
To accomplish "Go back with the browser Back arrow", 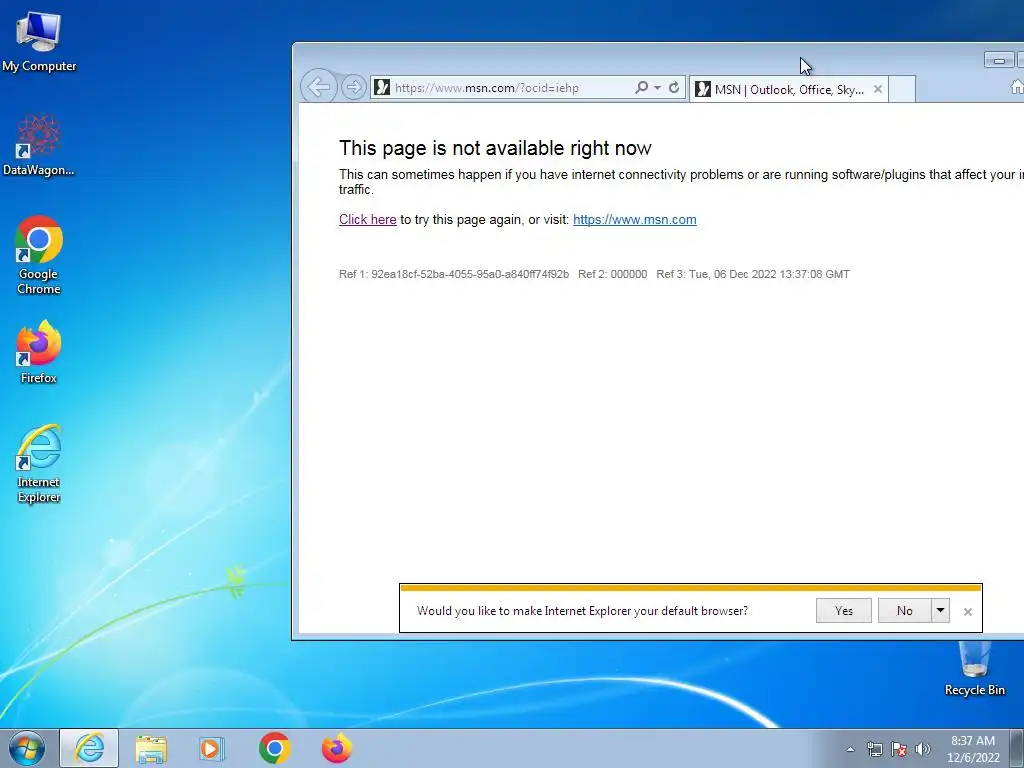I will pos(319,87).
